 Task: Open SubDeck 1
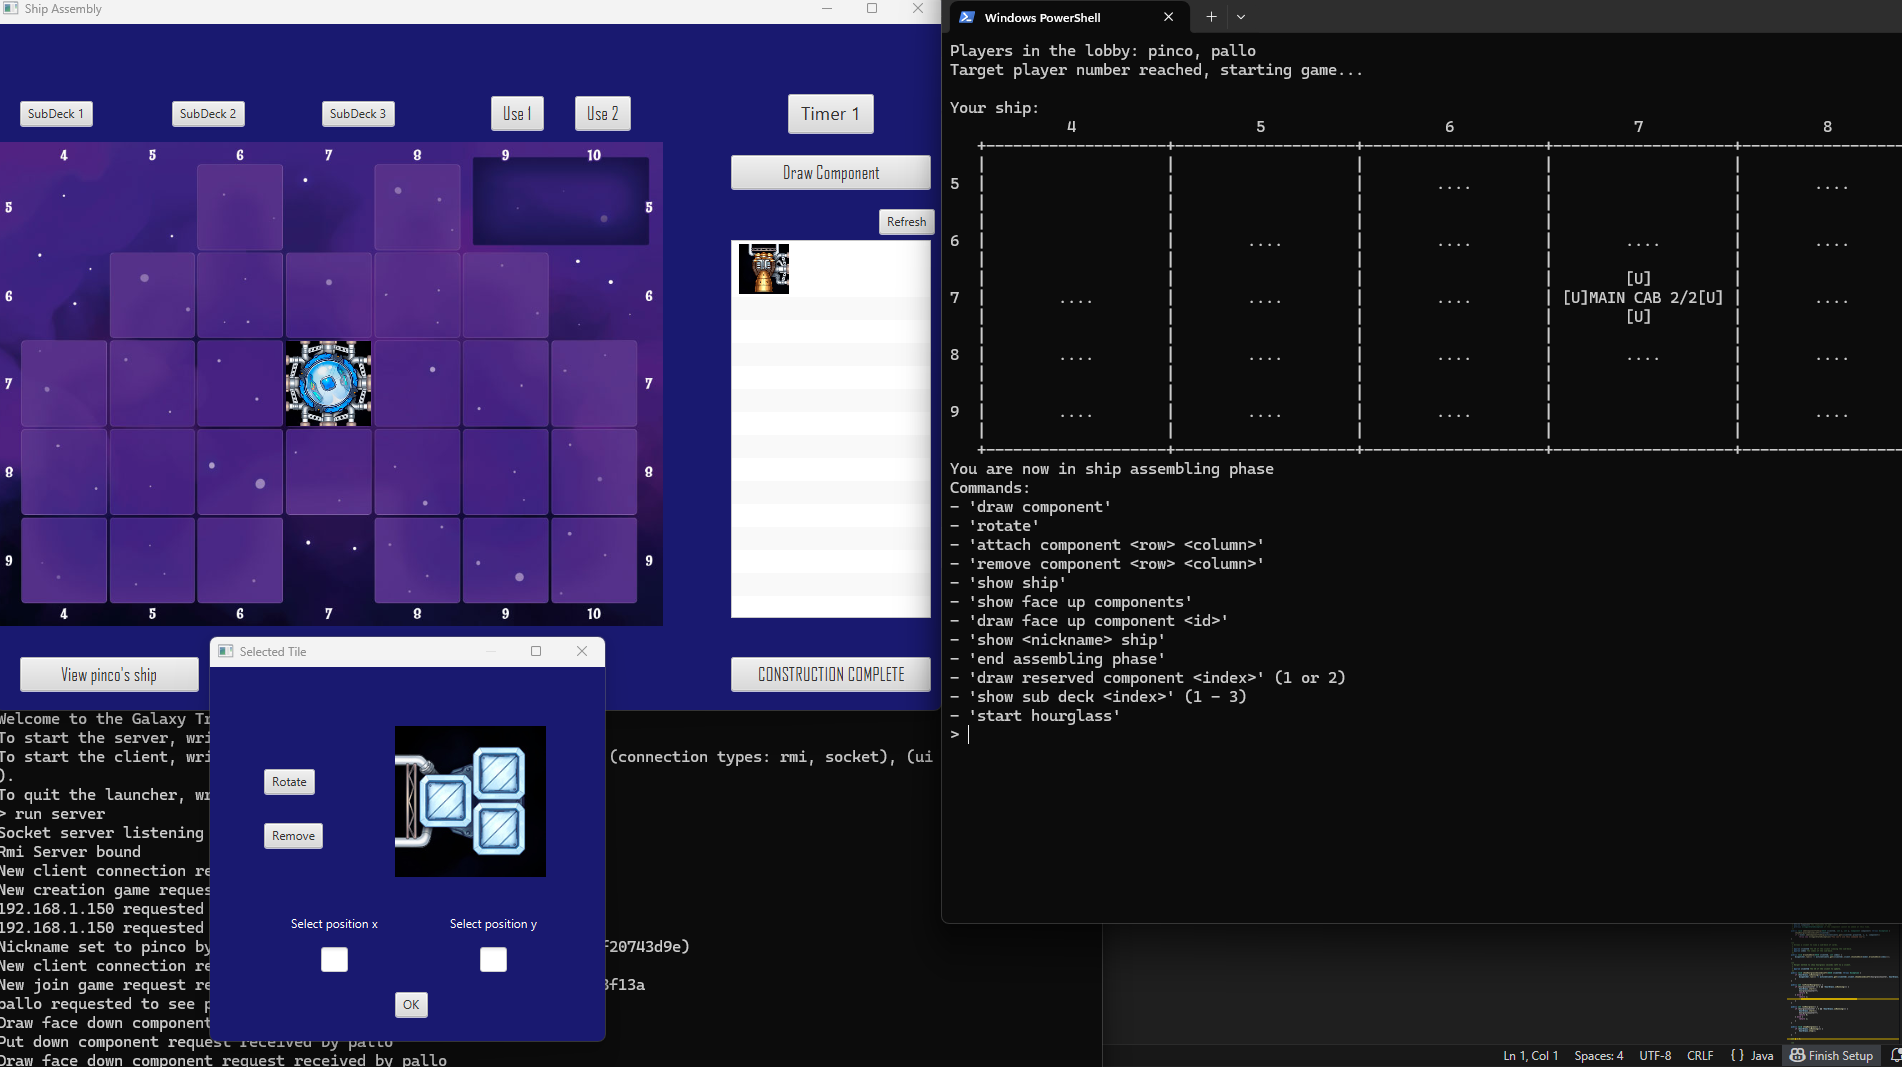(56, 114)
